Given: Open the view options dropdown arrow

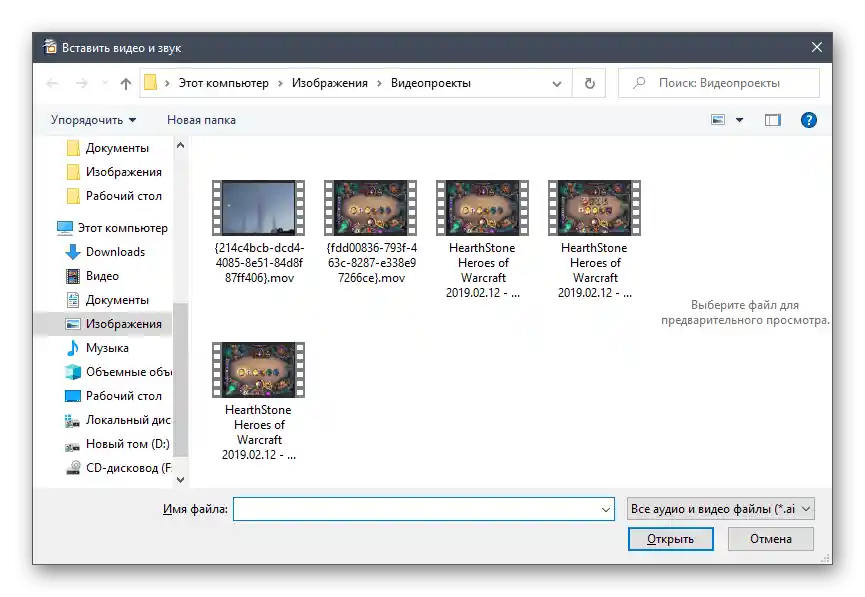Looking at the screenshot, I should (x=740, y=120).
